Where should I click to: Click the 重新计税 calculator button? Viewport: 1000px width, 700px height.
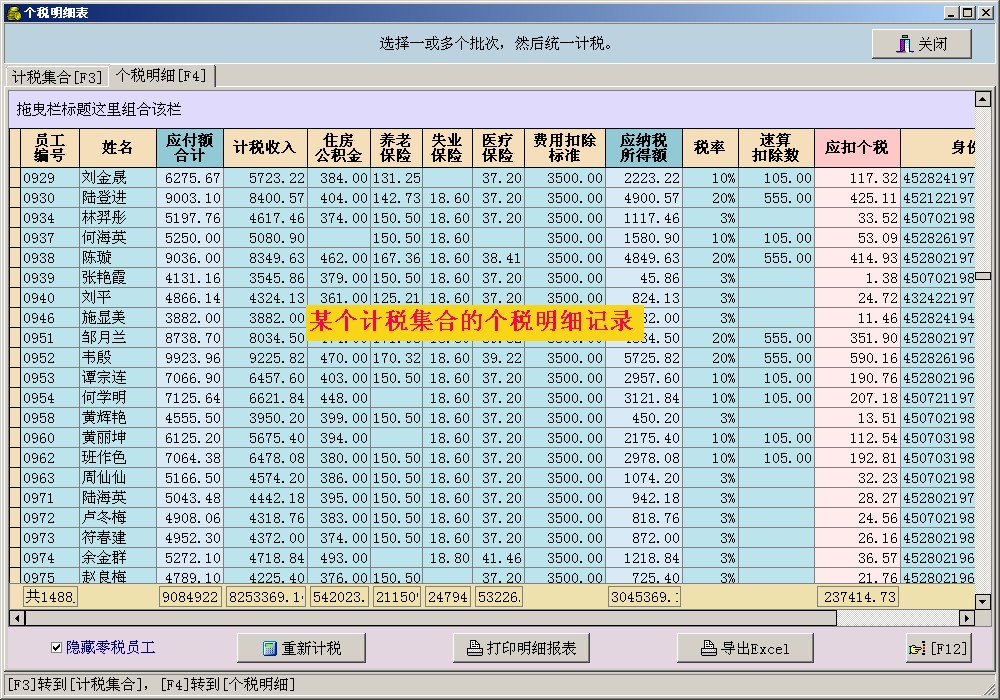(x=301, y=648)
